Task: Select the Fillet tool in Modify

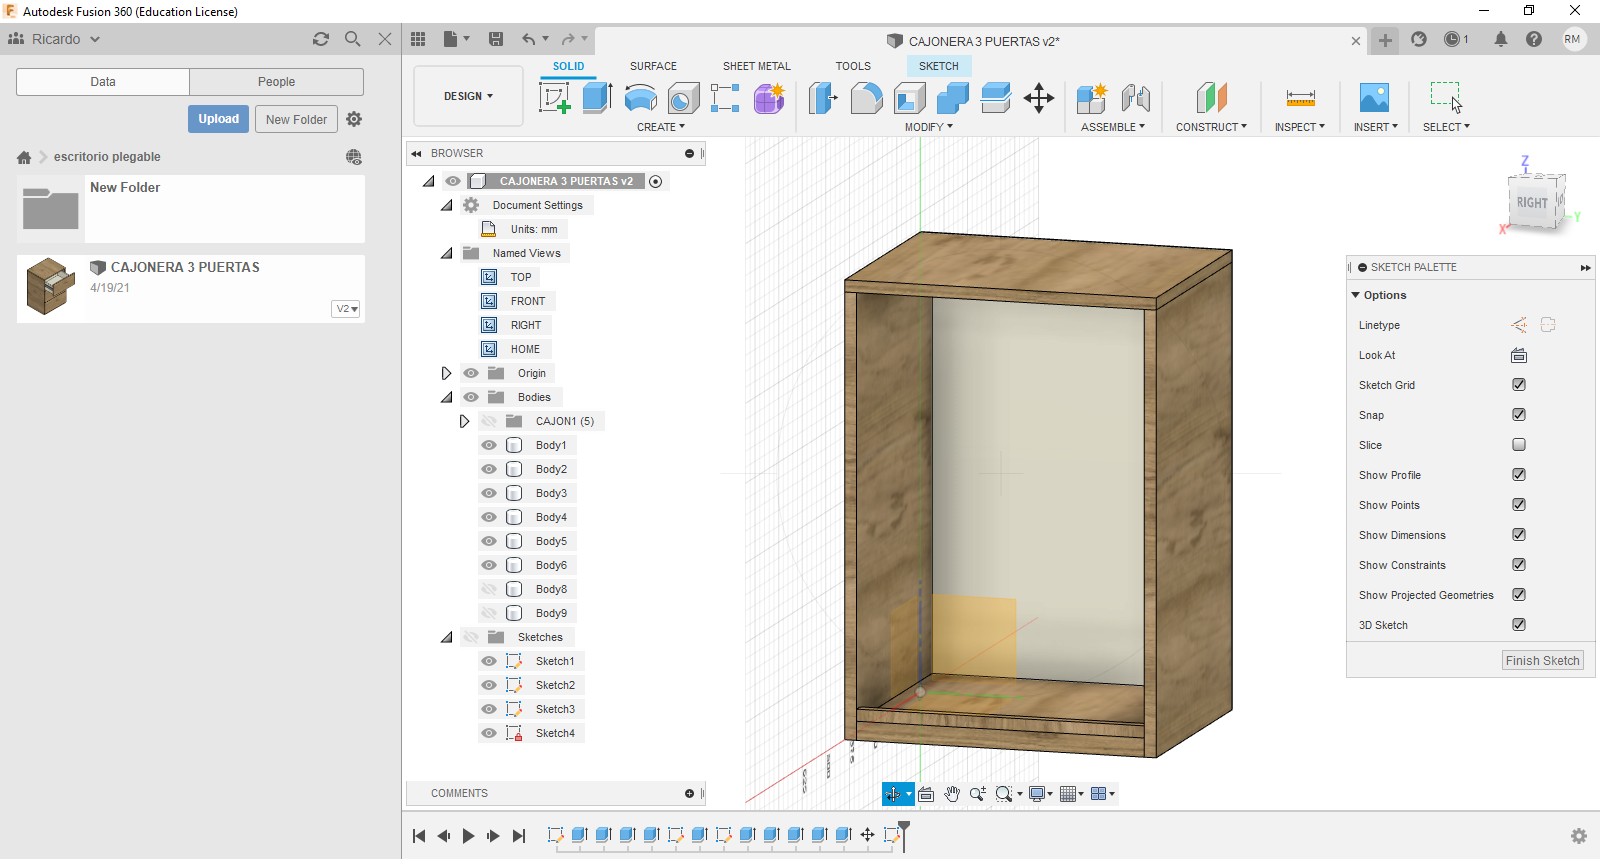Action: pos(866,98)
